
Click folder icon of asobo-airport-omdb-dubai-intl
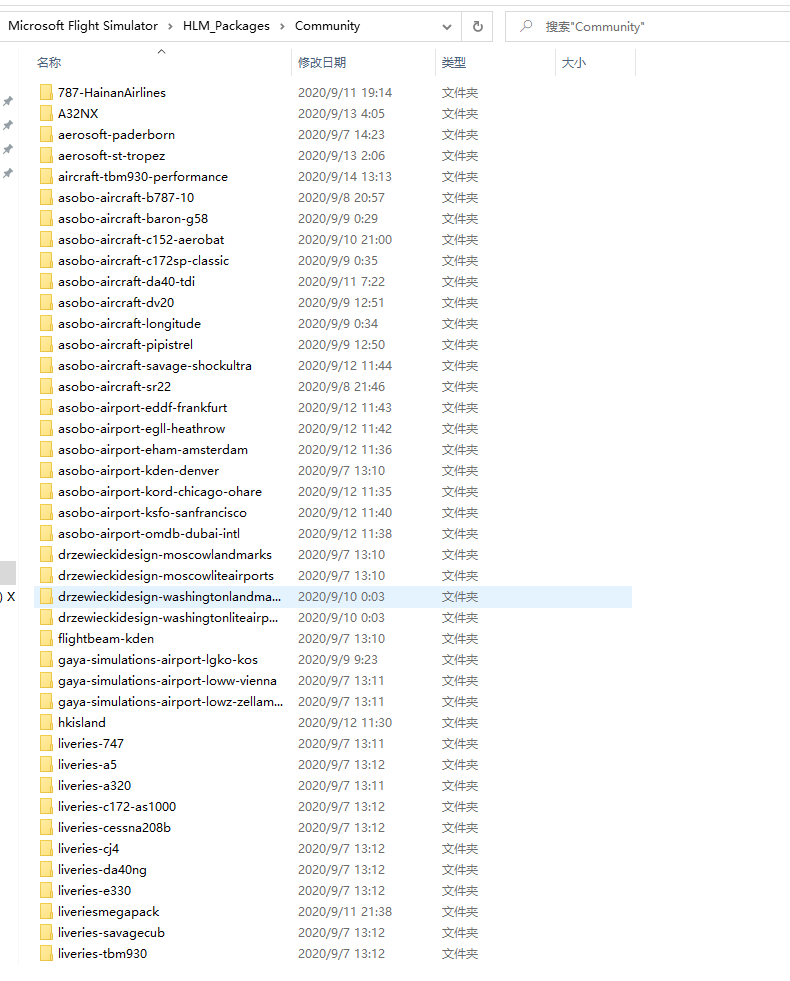click(46, 534)
